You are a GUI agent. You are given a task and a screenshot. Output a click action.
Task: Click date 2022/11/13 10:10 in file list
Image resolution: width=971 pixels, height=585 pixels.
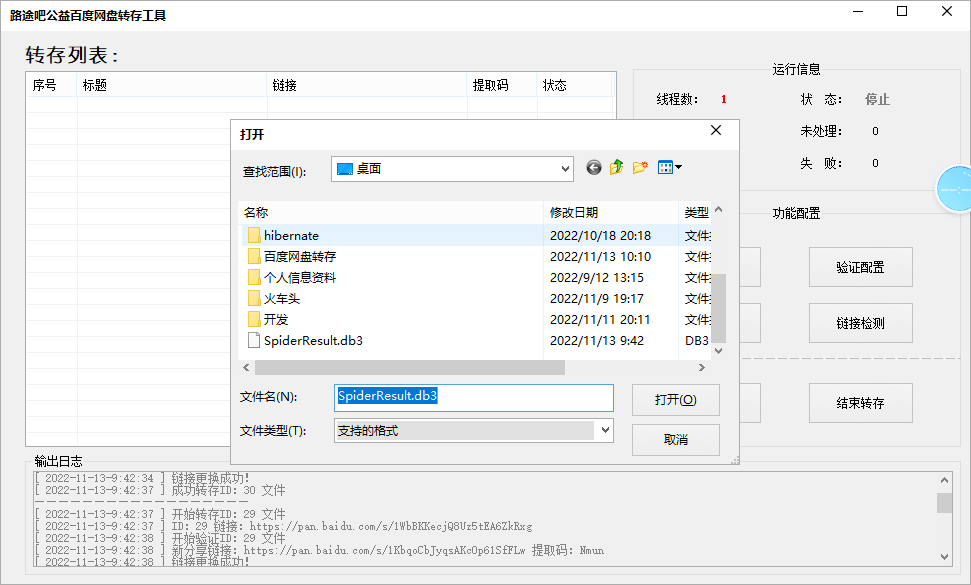coord(601,256)
